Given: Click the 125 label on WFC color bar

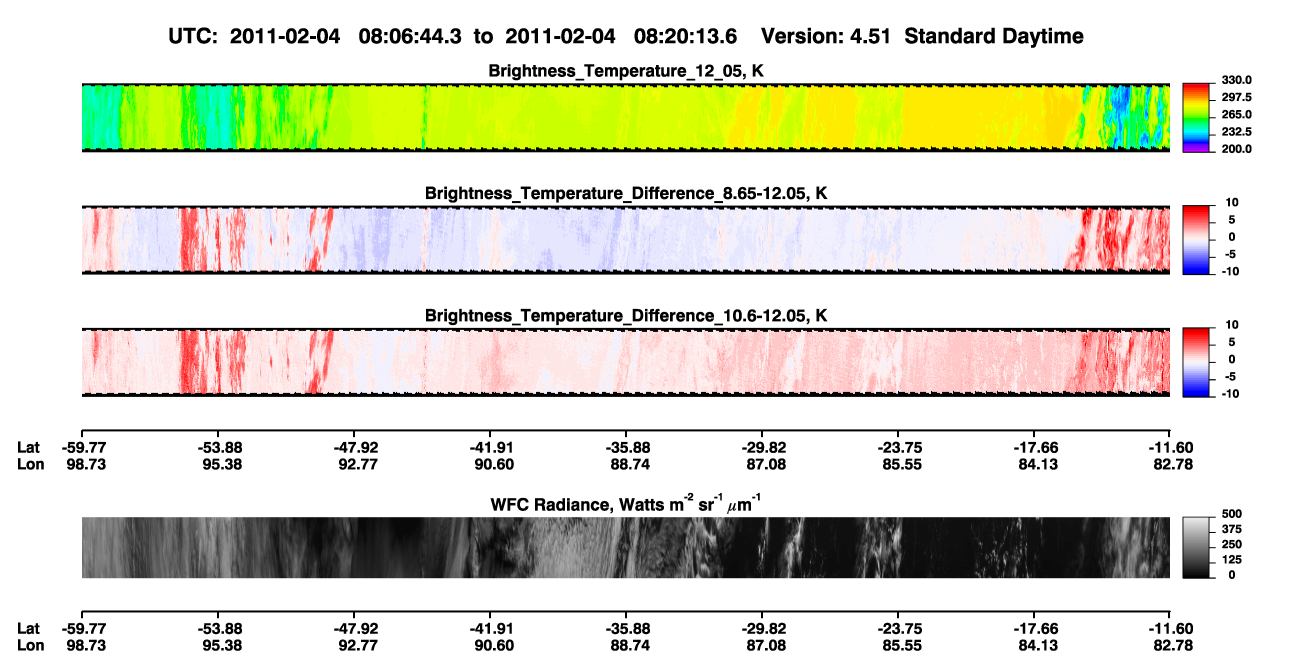Looking at the screenshot, I should point(1232,559).
